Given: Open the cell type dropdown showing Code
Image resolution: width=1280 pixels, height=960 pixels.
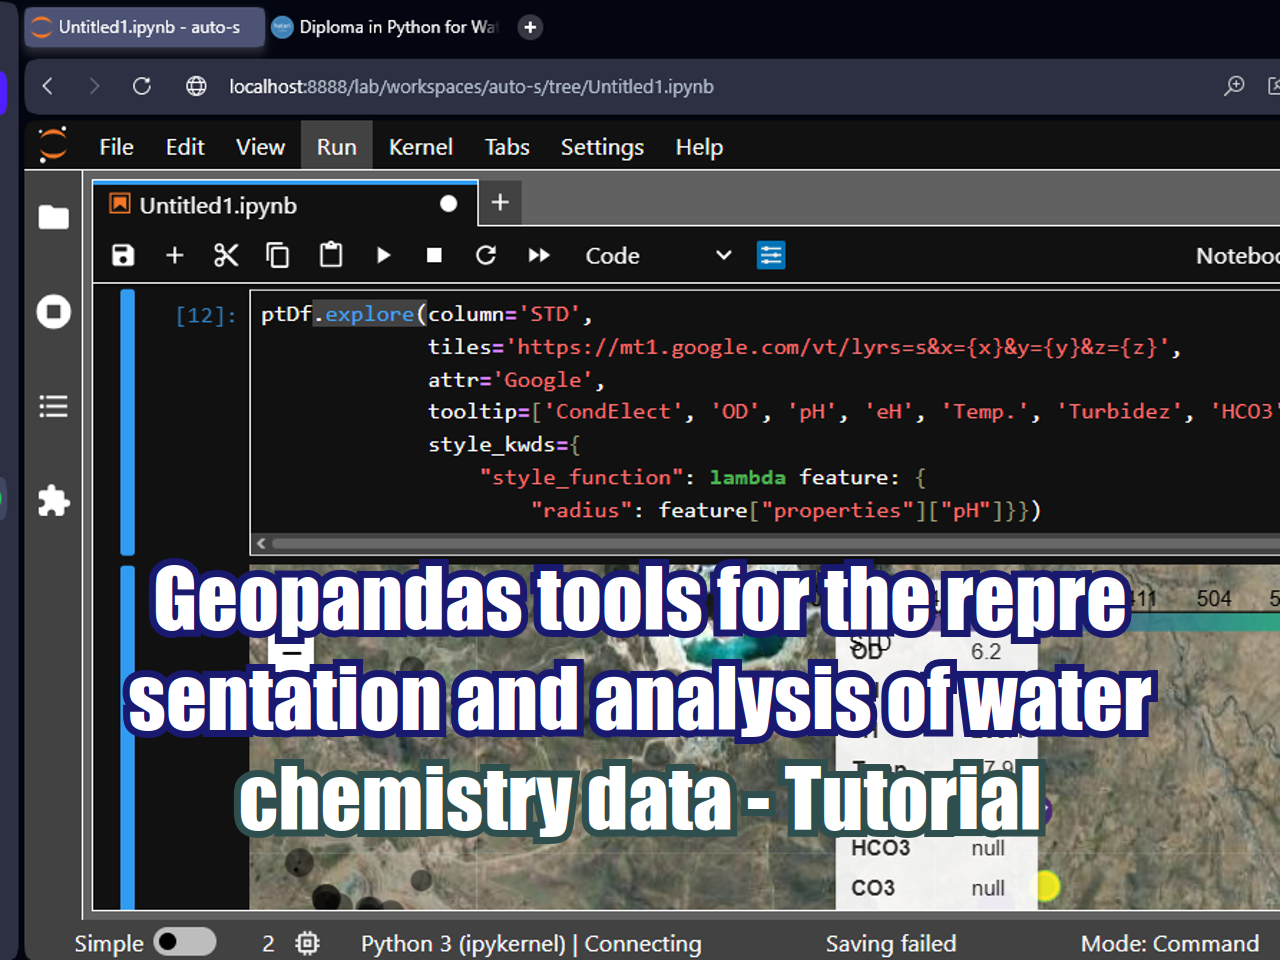Looking at the screenshot, I should tap(658, 256).
